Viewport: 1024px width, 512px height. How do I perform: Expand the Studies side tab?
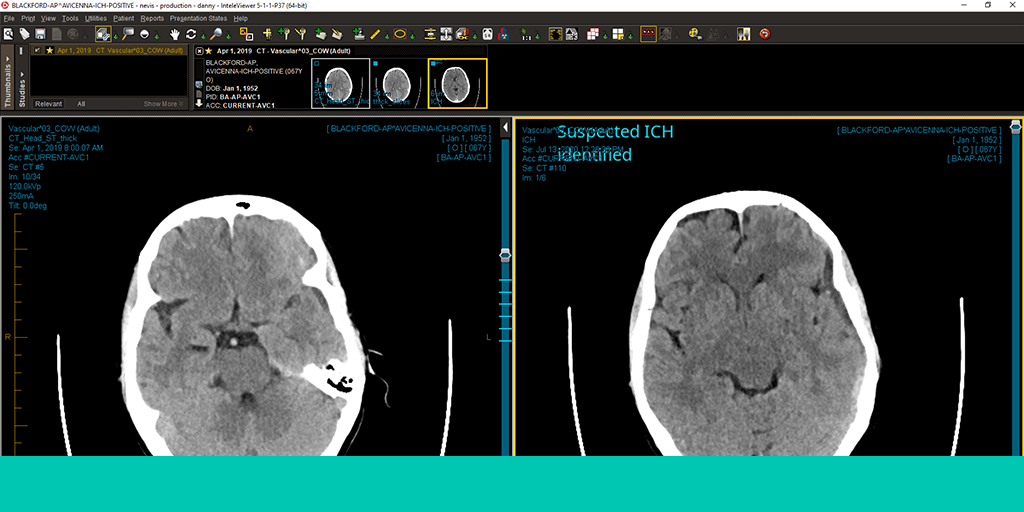(22, 88)
